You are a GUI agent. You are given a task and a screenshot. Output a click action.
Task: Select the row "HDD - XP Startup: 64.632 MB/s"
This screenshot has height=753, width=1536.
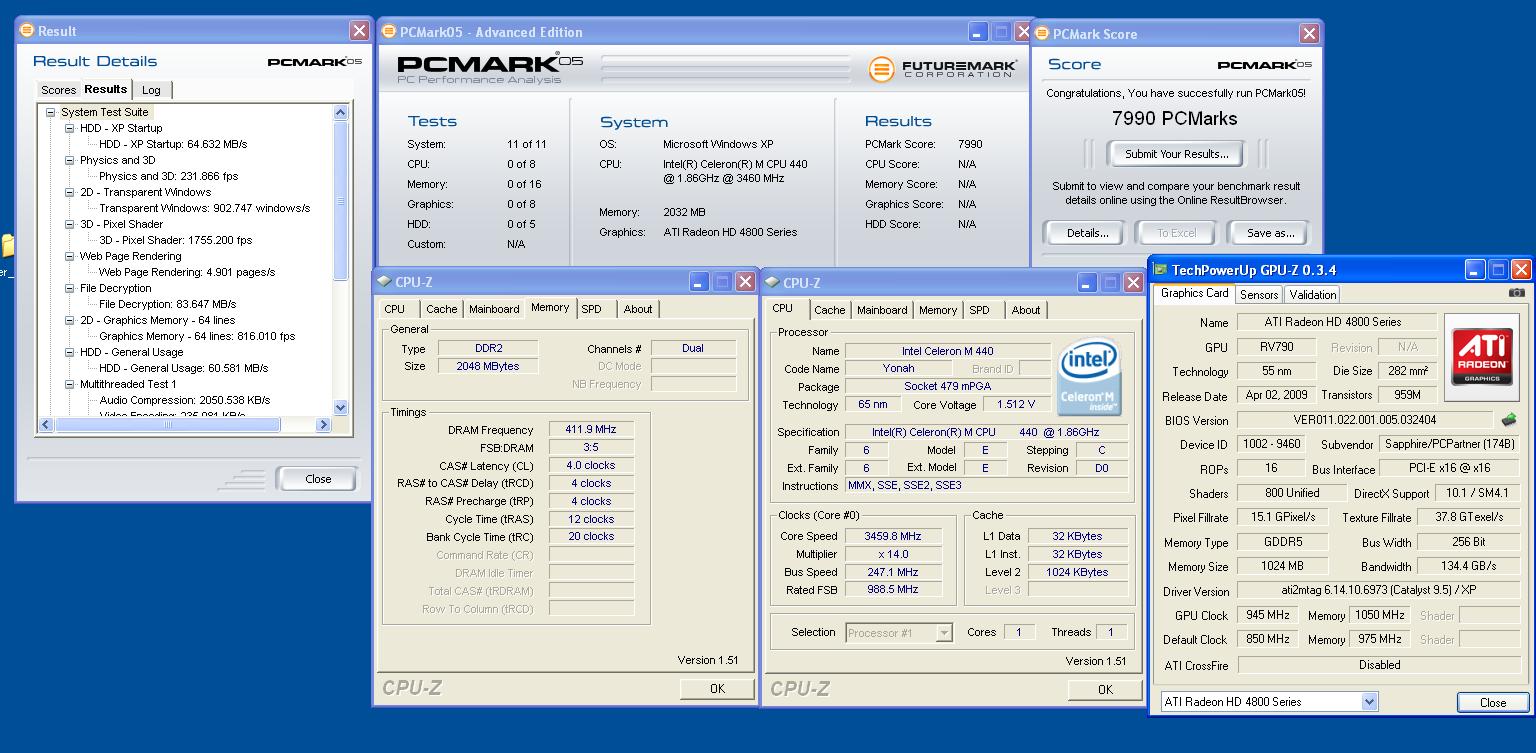tap(172, 144)
